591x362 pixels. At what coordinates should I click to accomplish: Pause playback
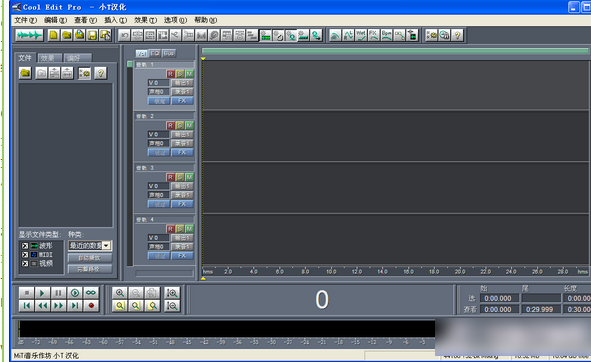point(58,293)
